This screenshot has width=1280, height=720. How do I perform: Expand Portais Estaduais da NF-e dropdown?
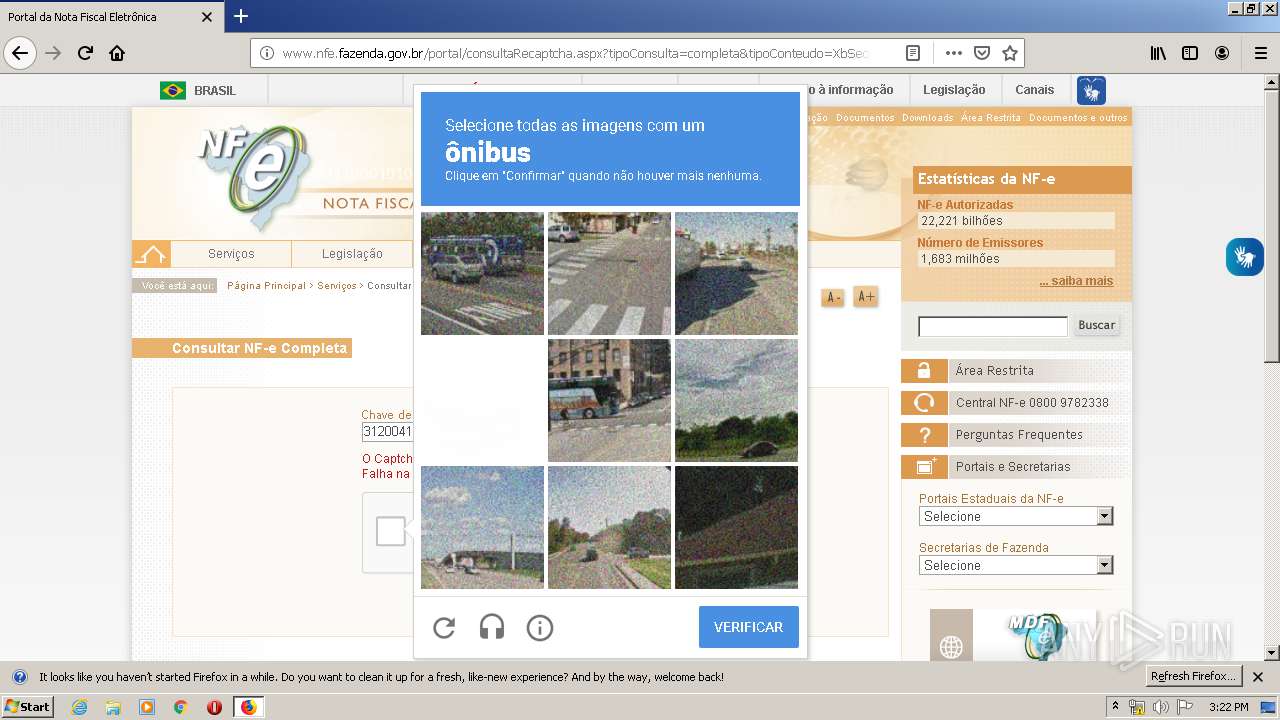[x=1016, y=516]
